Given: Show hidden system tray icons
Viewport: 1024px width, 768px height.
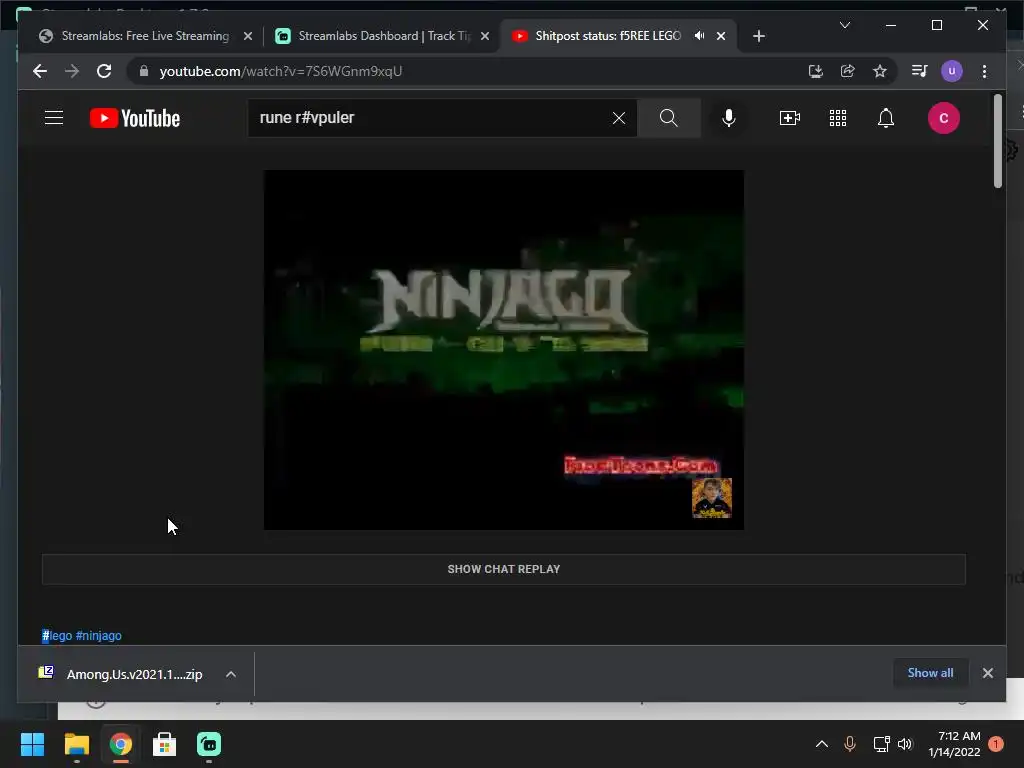Looking at the screenshot, I should point(822,744).
